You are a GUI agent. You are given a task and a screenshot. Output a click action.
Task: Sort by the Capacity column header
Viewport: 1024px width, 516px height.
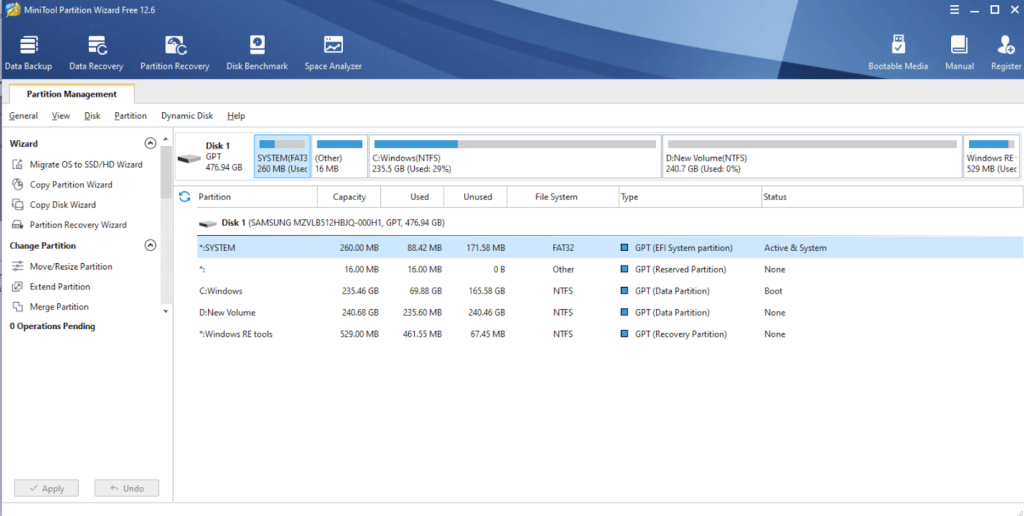pos(349,197)
